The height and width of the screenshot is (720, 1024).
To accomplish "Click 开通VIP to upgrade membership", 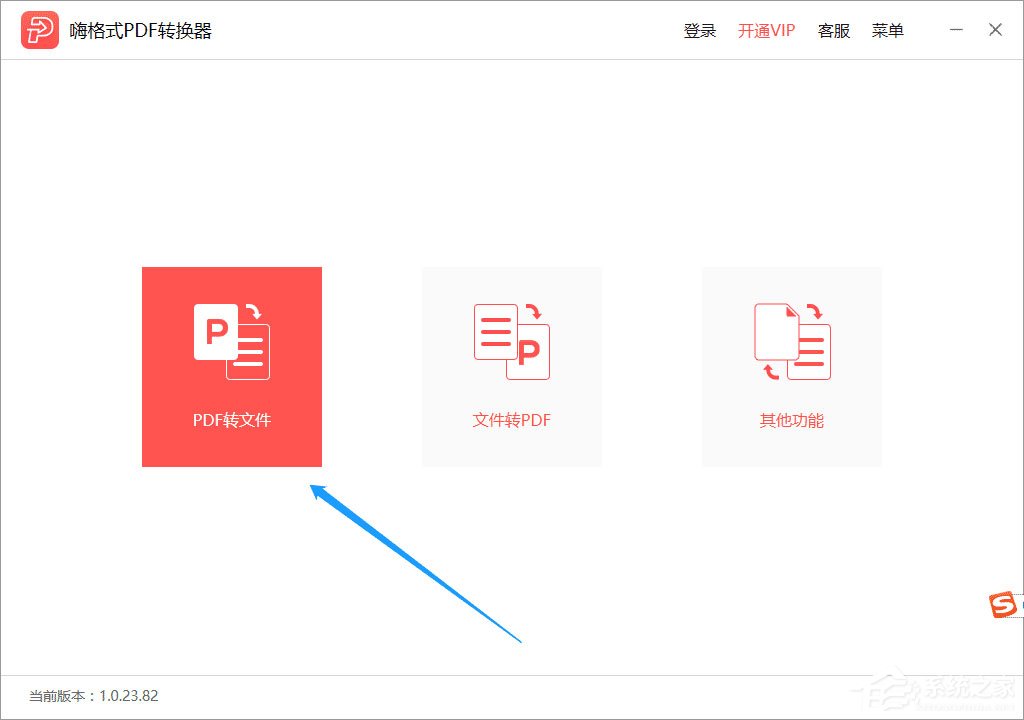I will [766, 30].
